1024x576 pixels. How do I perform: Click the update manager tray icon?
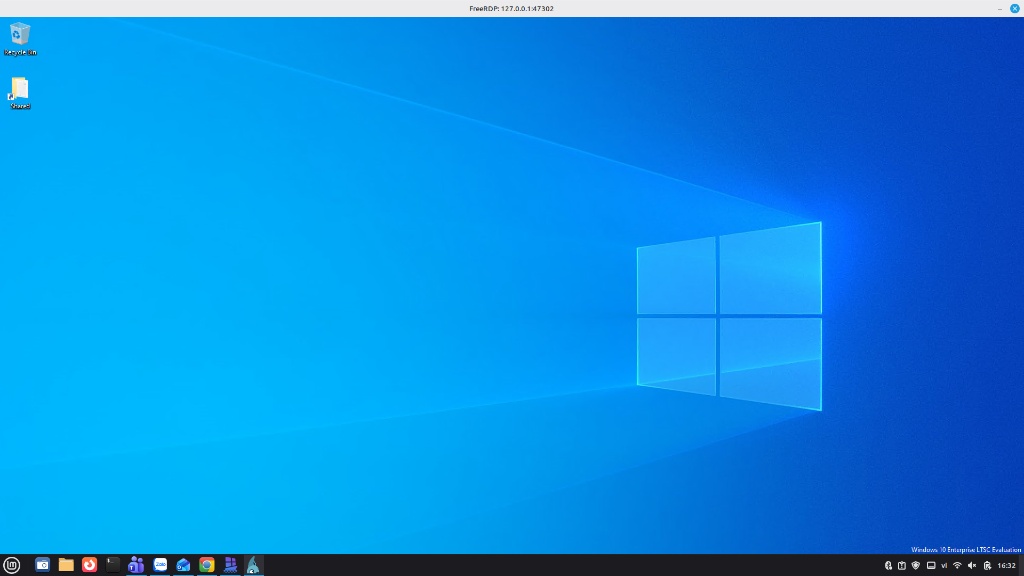902,566
